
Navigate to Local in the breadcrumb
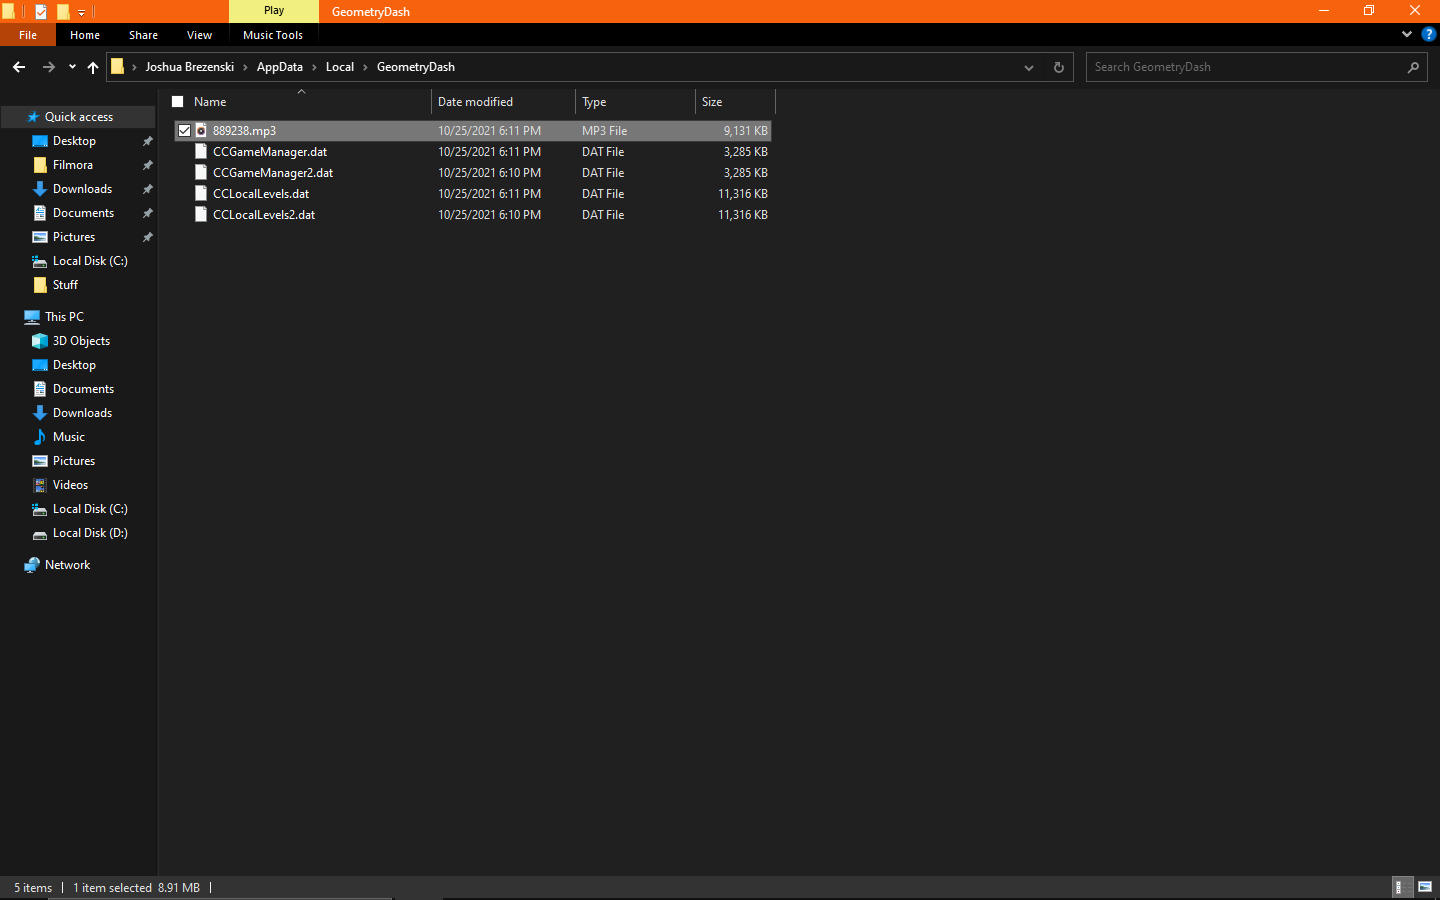[340, 67]
